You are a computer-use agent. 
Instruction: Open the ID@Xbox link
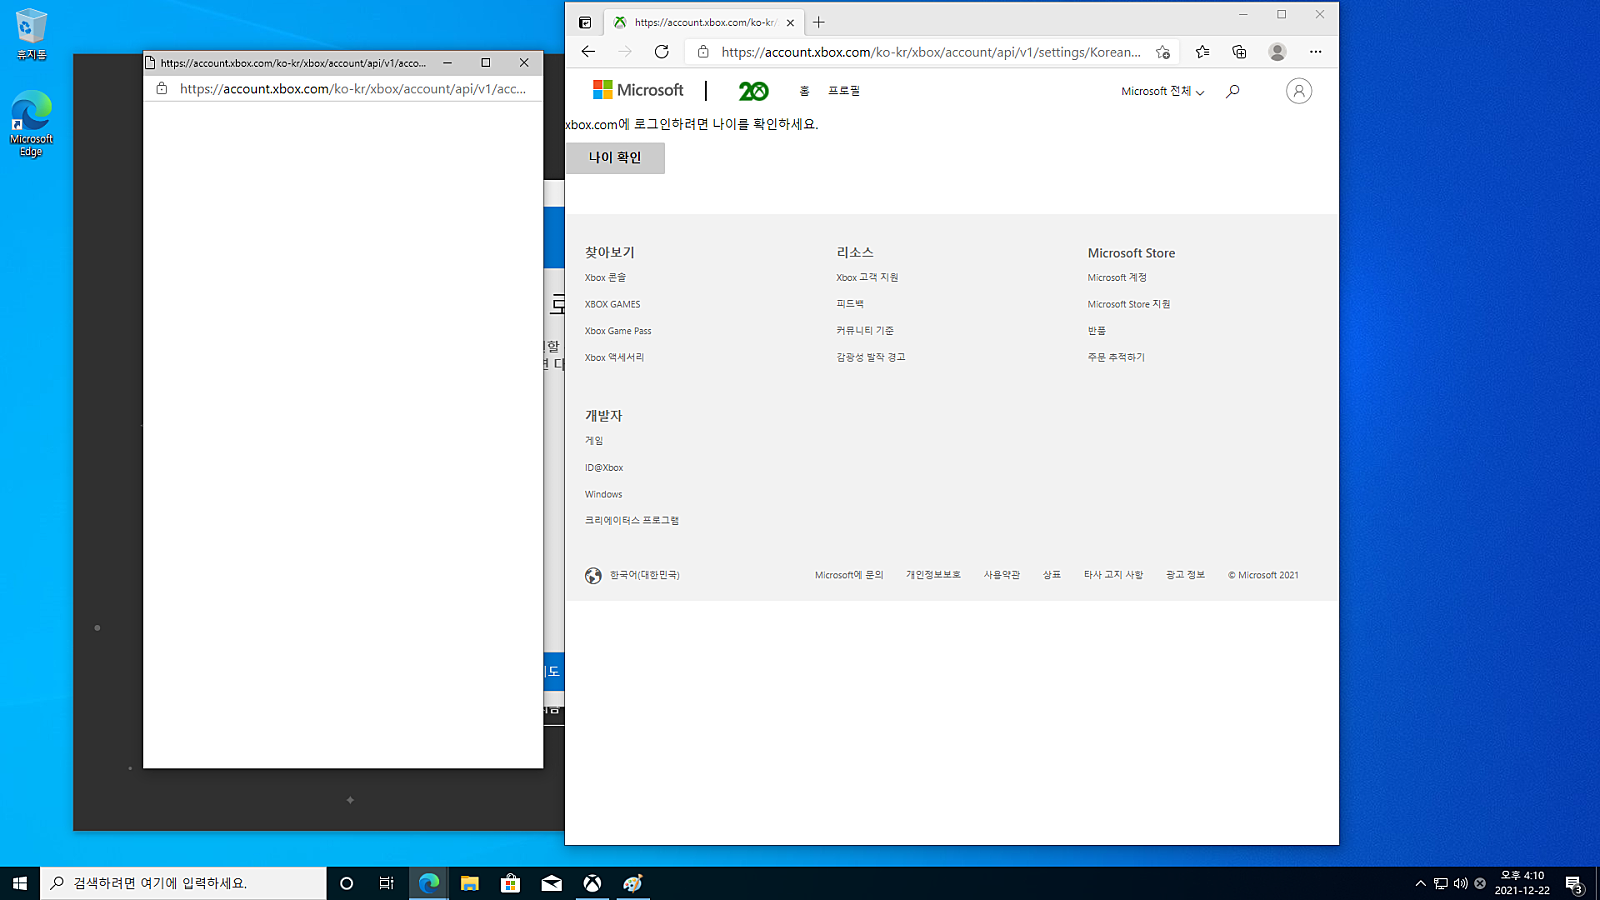click(604, 468)
